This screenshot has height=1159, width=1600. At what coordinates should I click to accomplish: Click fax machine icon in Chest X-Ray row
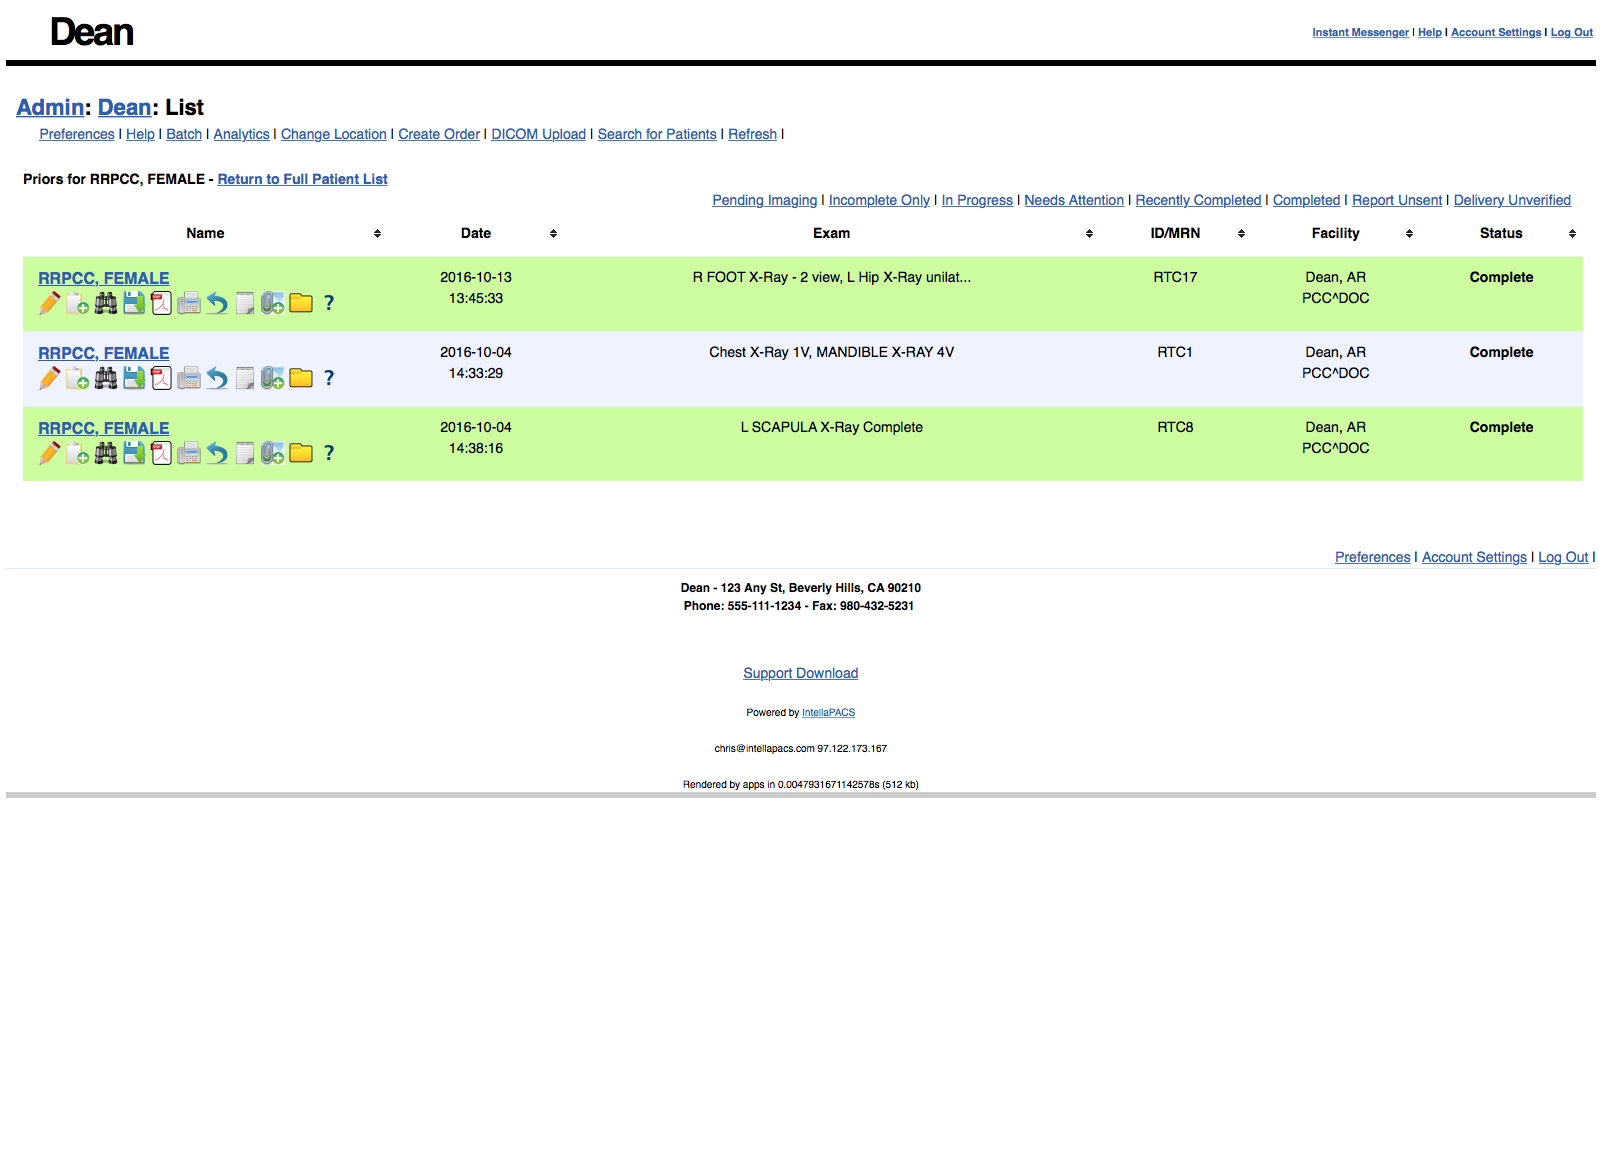tap(189, 378)
